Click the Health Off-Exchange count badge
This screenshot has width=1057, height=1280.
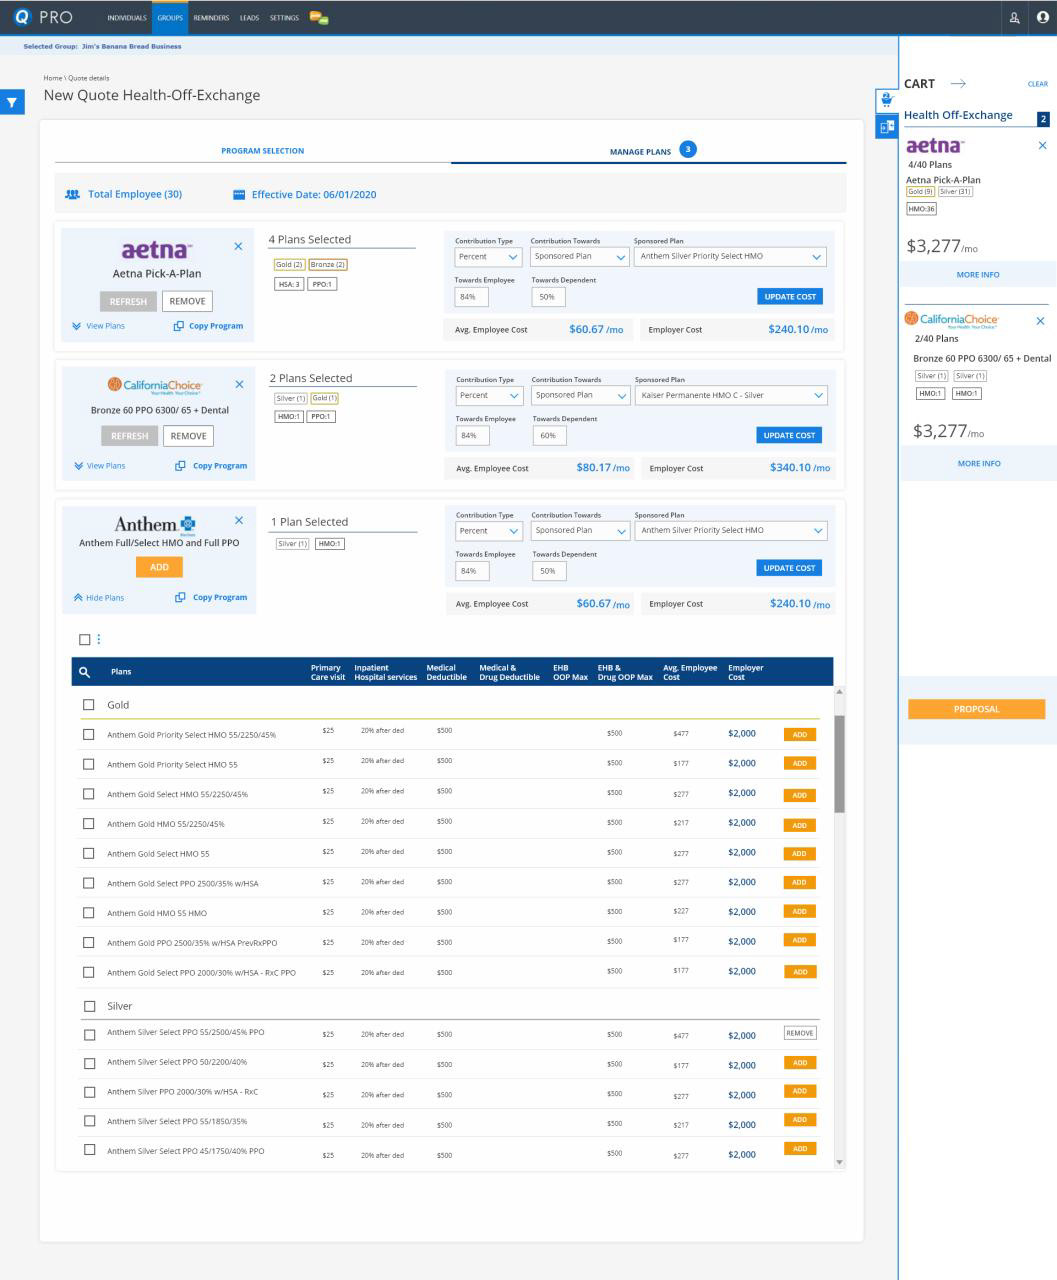pos(1044,119)
